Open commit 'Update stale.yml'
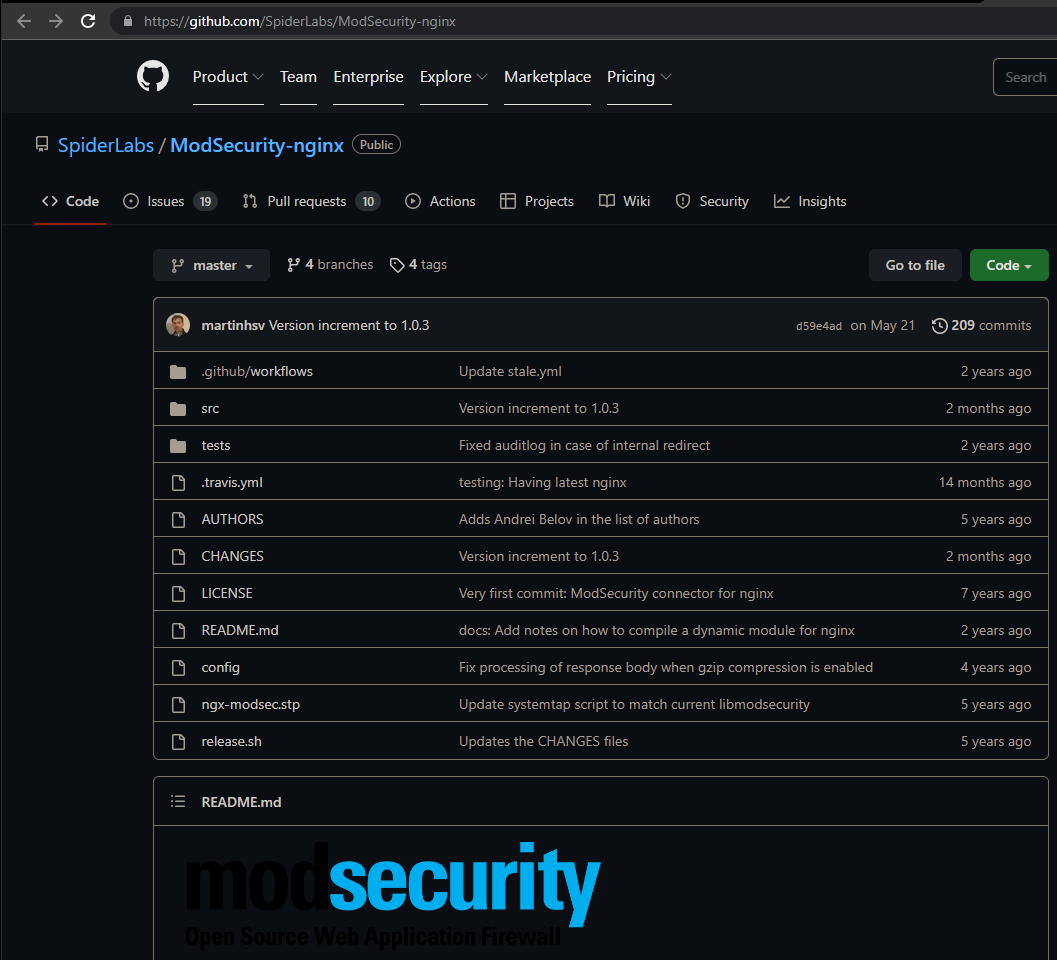This screenshot has width=1057, height=960. pyautogui.click(x=510, y=371)
